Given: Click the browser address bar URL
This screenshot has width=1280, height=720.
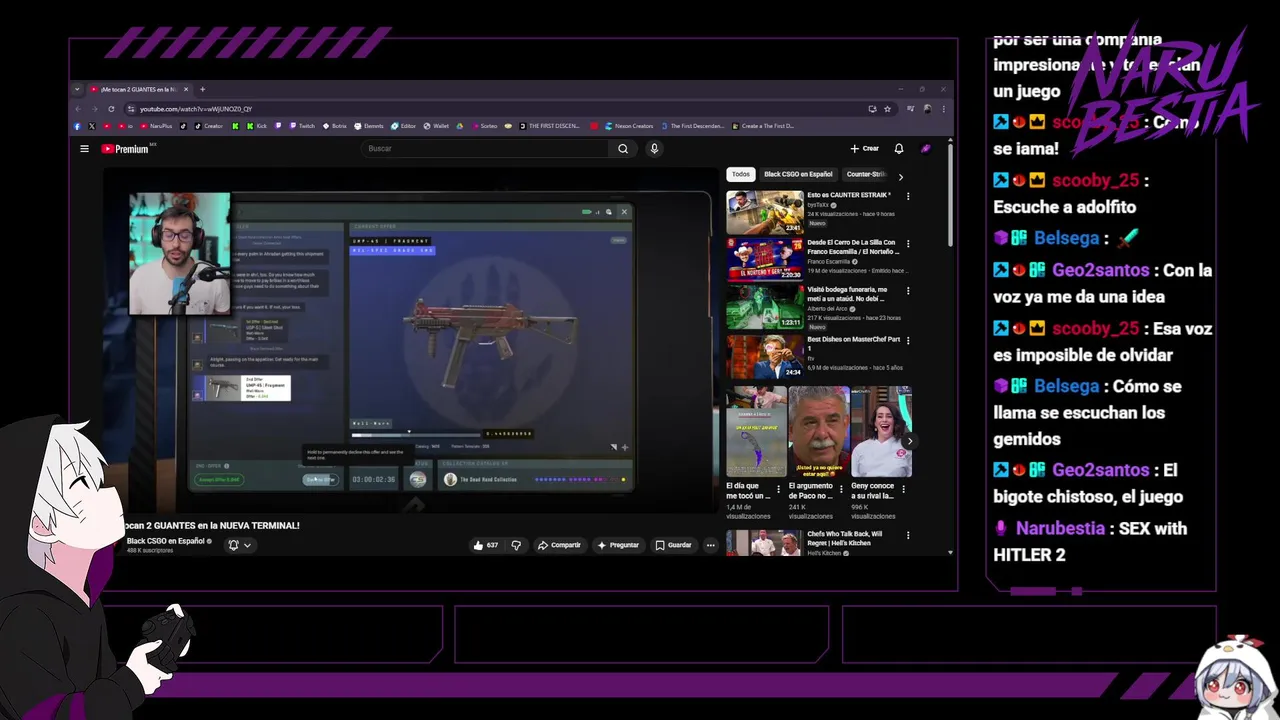Looking at the screenshot, I should 196,109.
